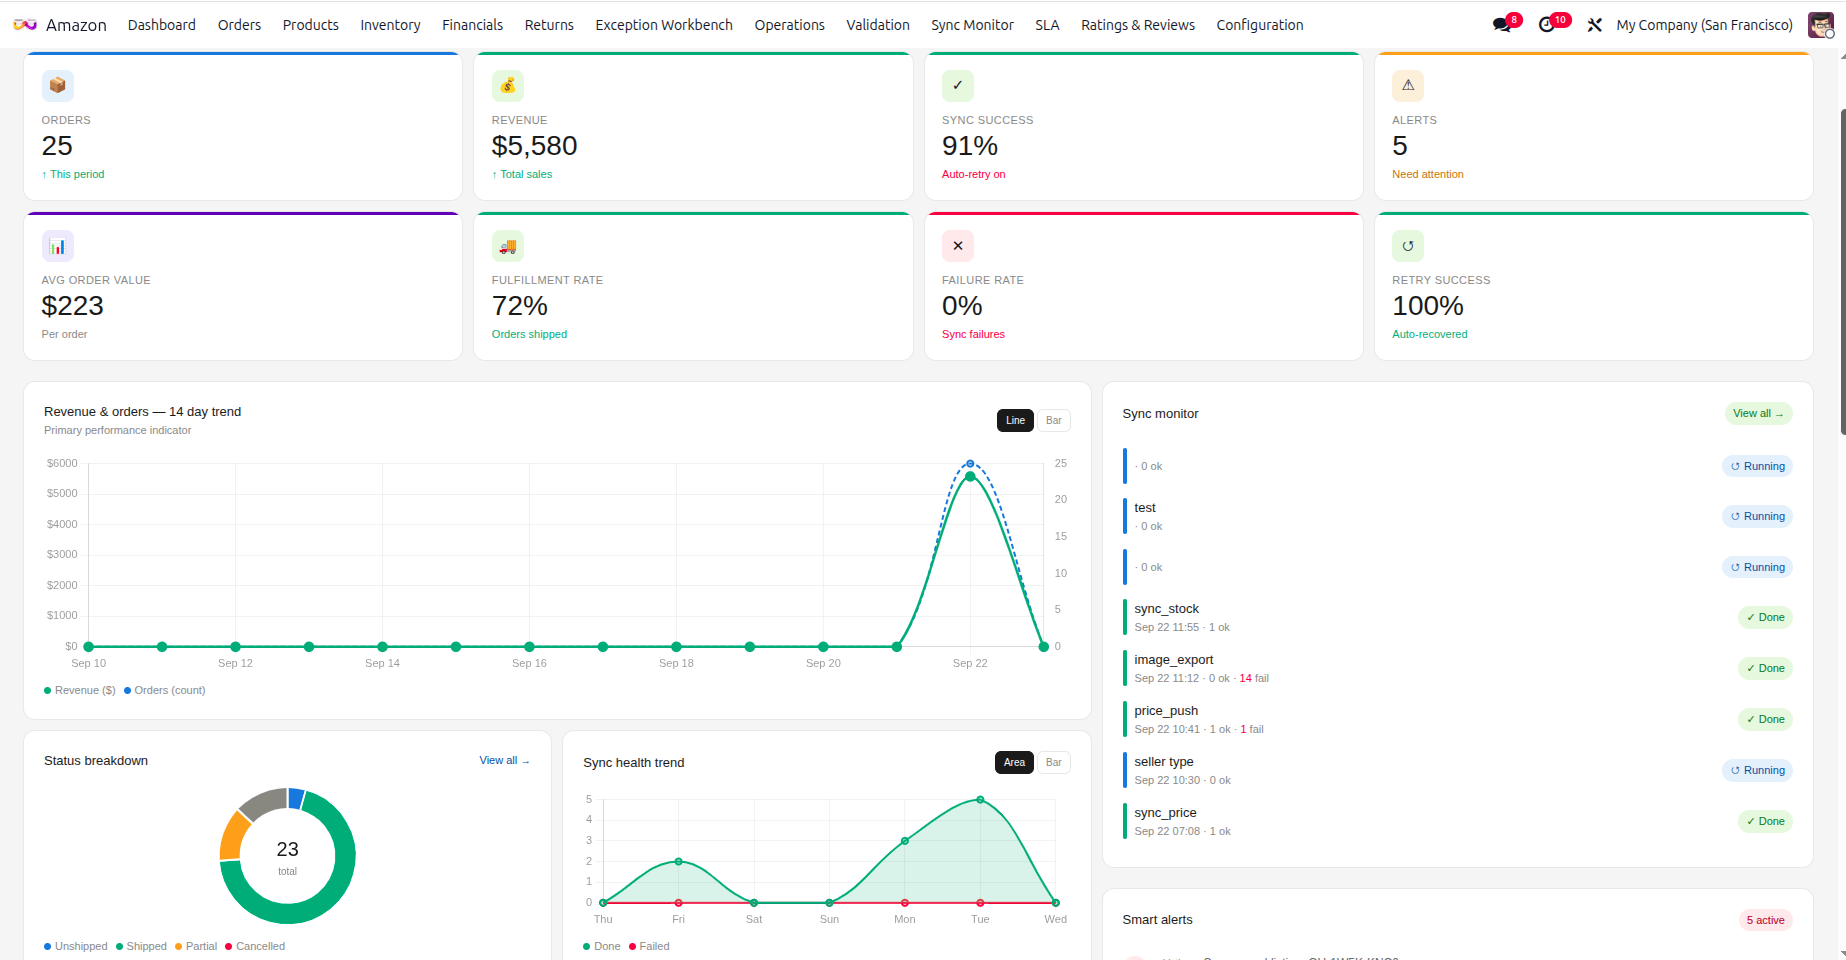The height and width of the screenshot is (960, 1846).
Task: Click the Avg Order Value chart icon
Action: (x=58, y=246)
